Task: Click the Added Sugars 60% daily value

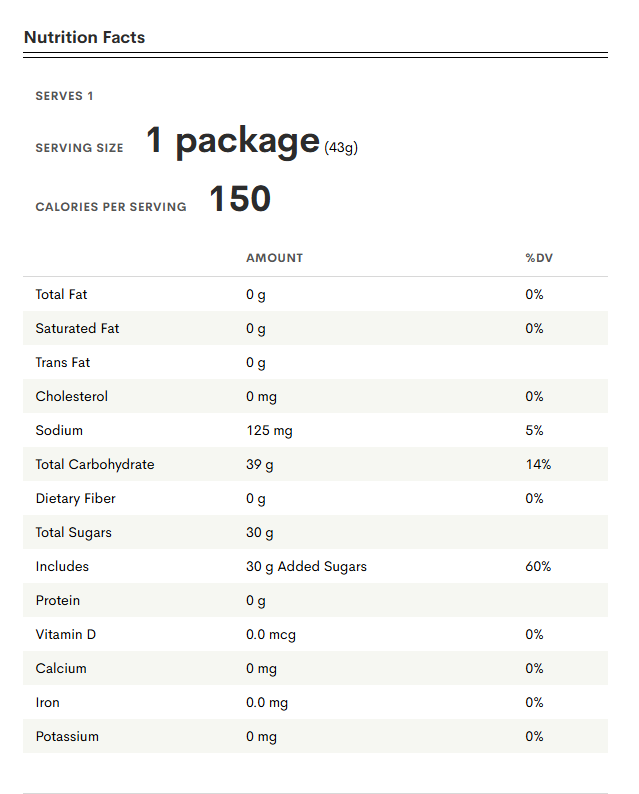Action: pyautogui.click(x=537, y=566)
